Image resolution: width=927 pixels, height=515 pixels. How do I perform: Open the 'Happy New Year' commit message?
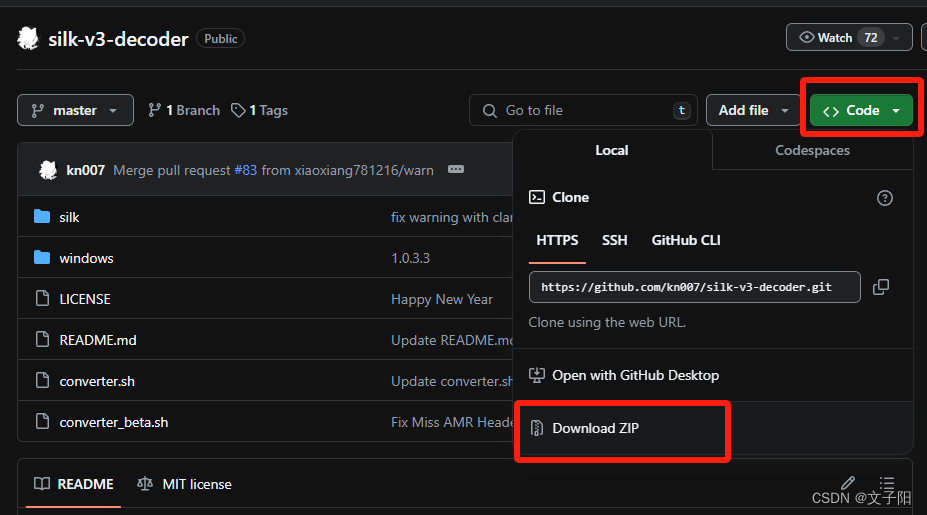(442, 299)
